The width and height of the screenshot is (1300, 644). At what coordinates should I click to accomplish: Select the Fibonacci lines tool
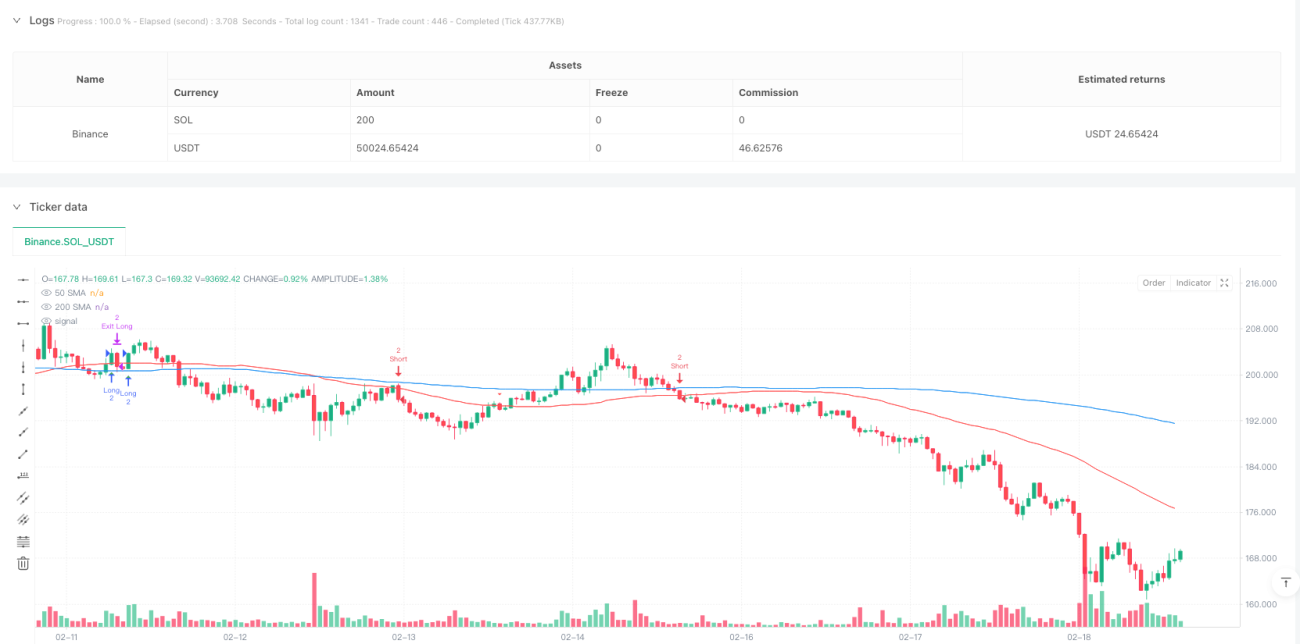point(22,541)
